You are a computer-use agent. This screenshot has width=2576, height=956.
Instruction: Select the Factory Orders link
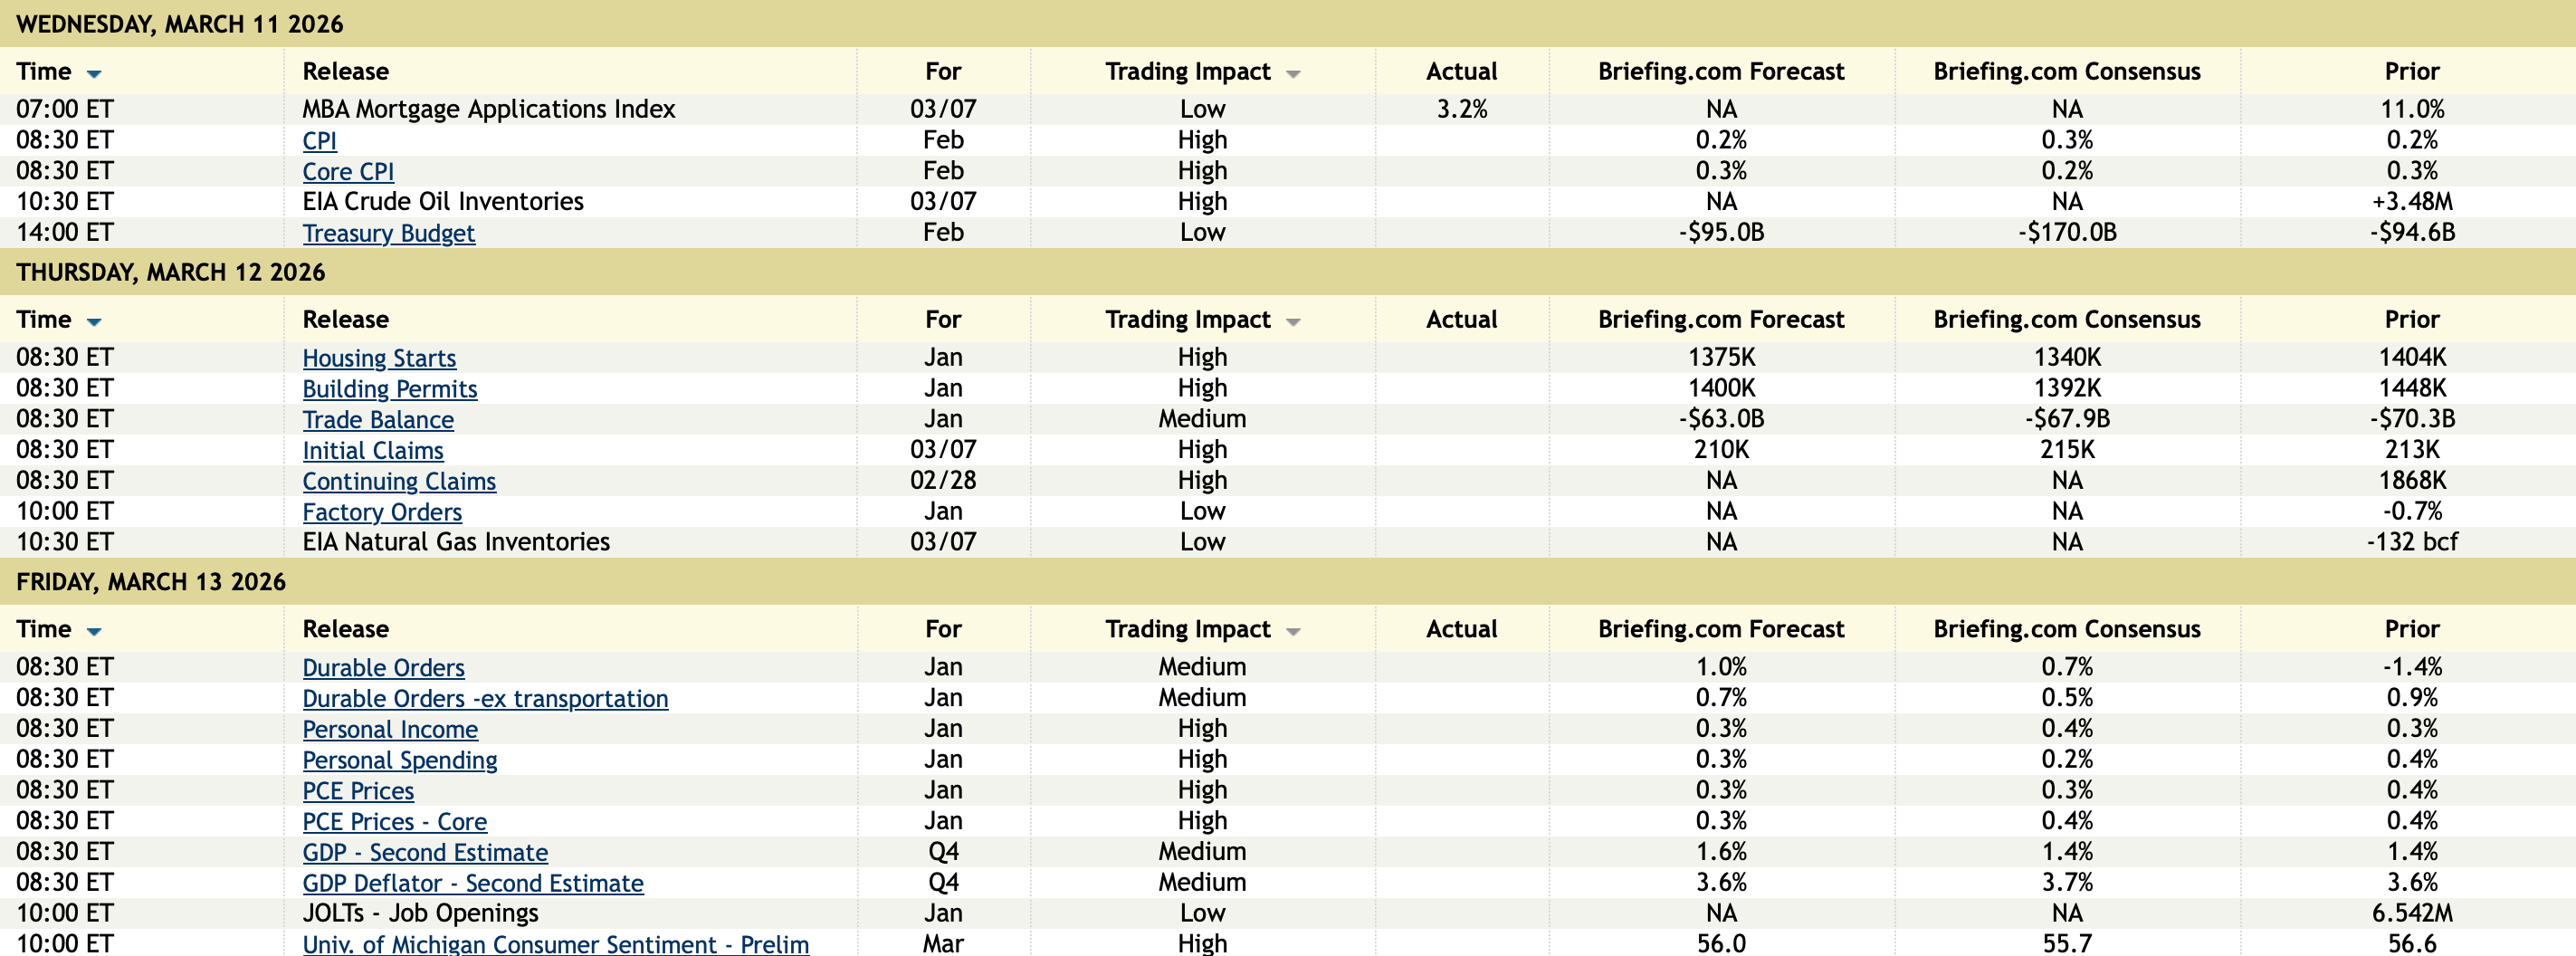click(x=382, y=513)
